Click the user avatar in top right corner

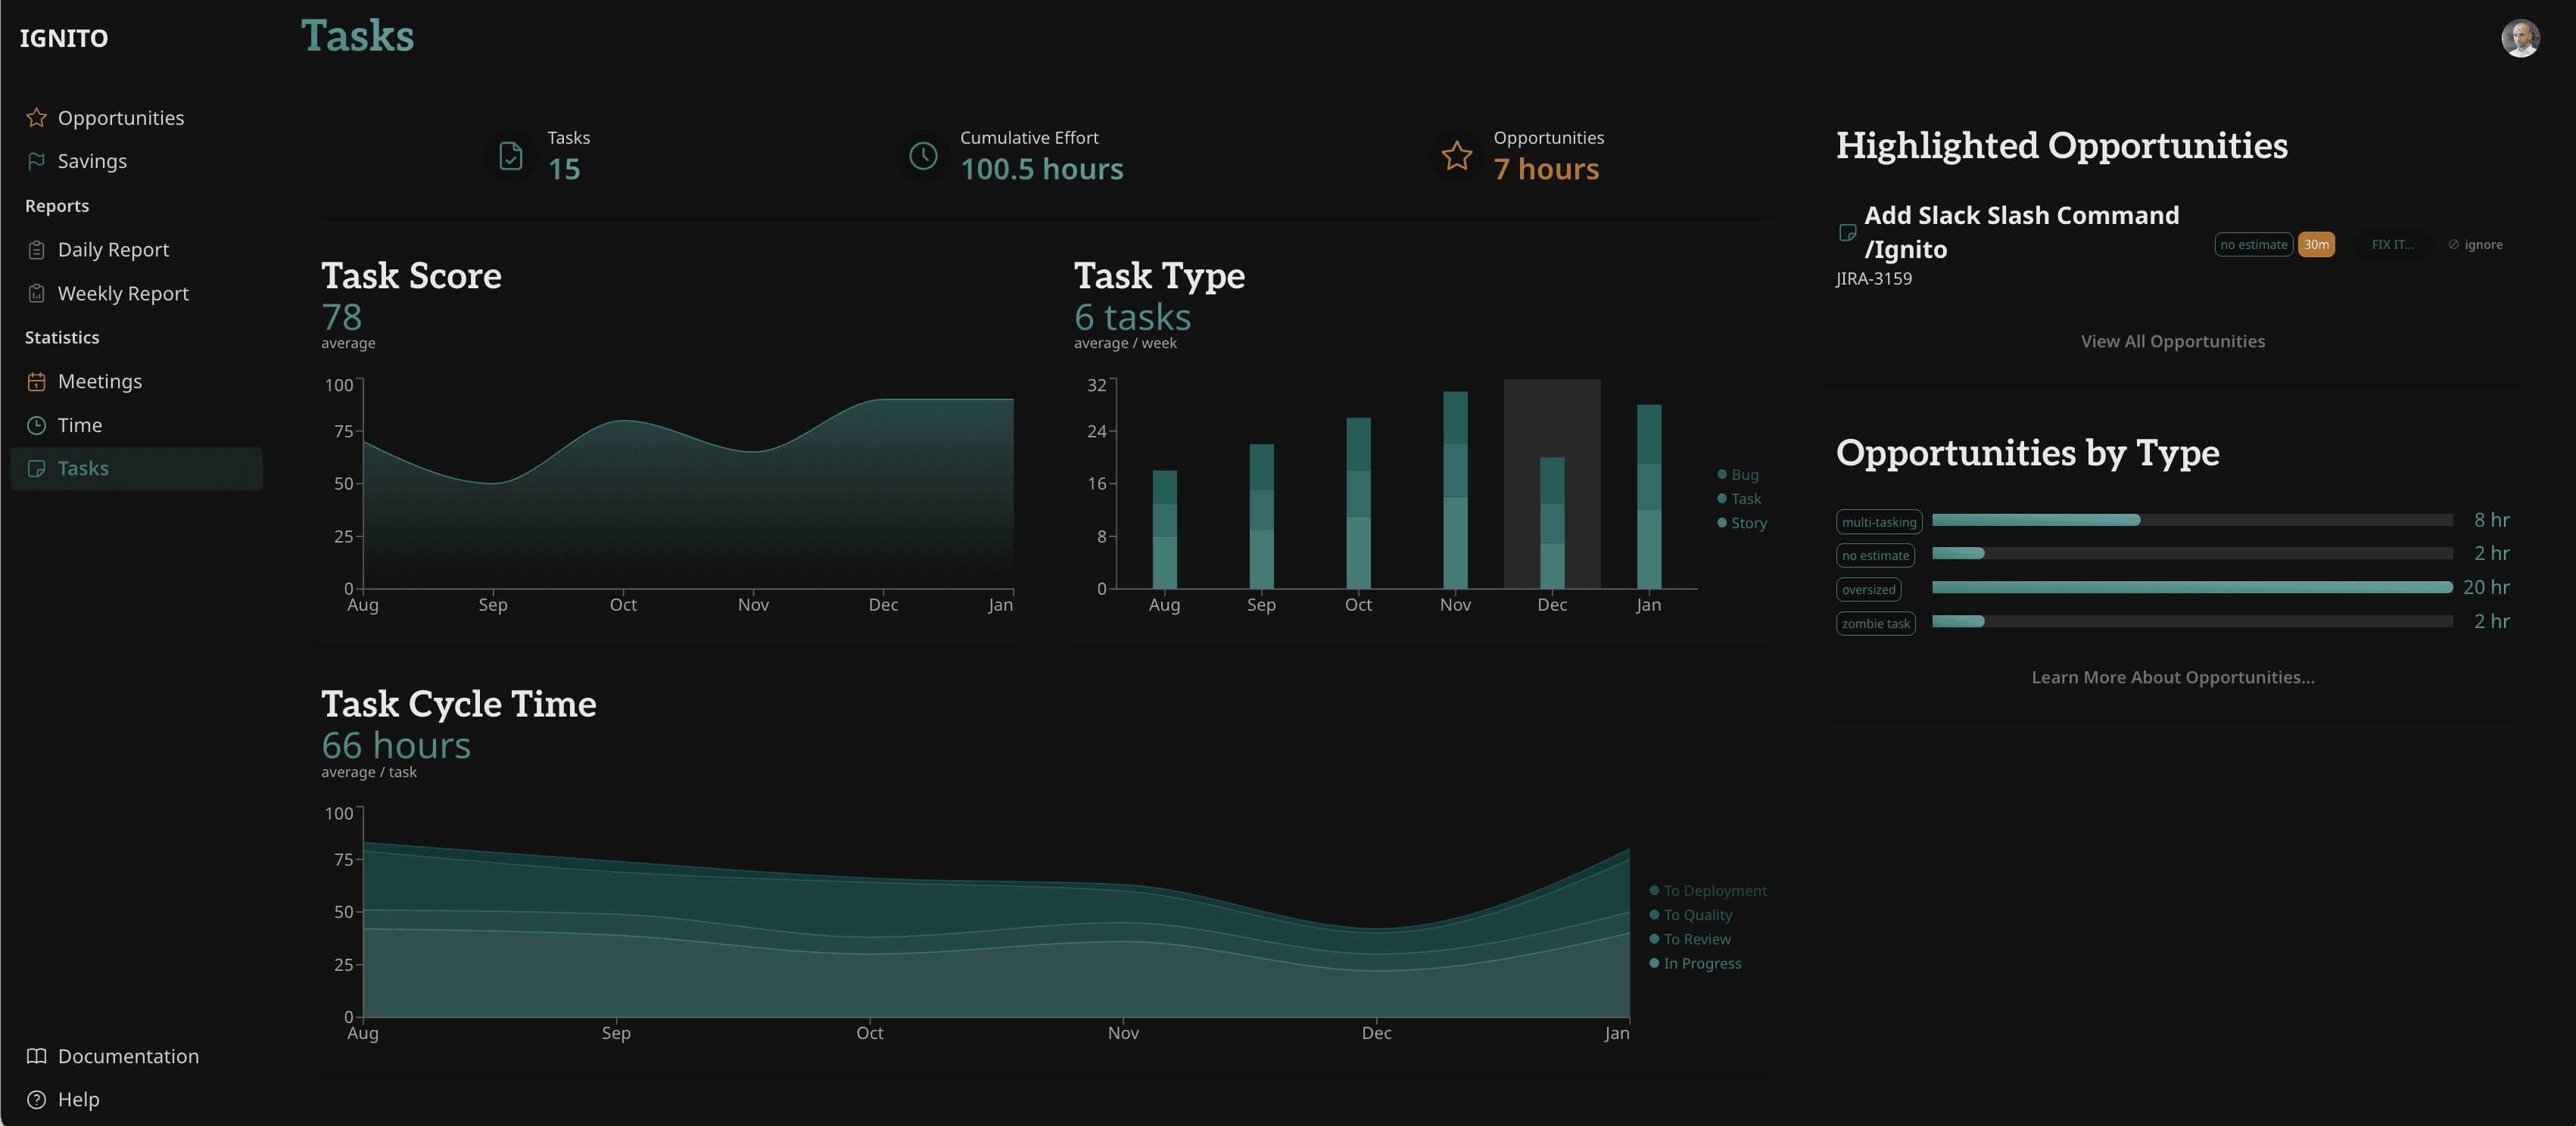[x=2521, y=38]
